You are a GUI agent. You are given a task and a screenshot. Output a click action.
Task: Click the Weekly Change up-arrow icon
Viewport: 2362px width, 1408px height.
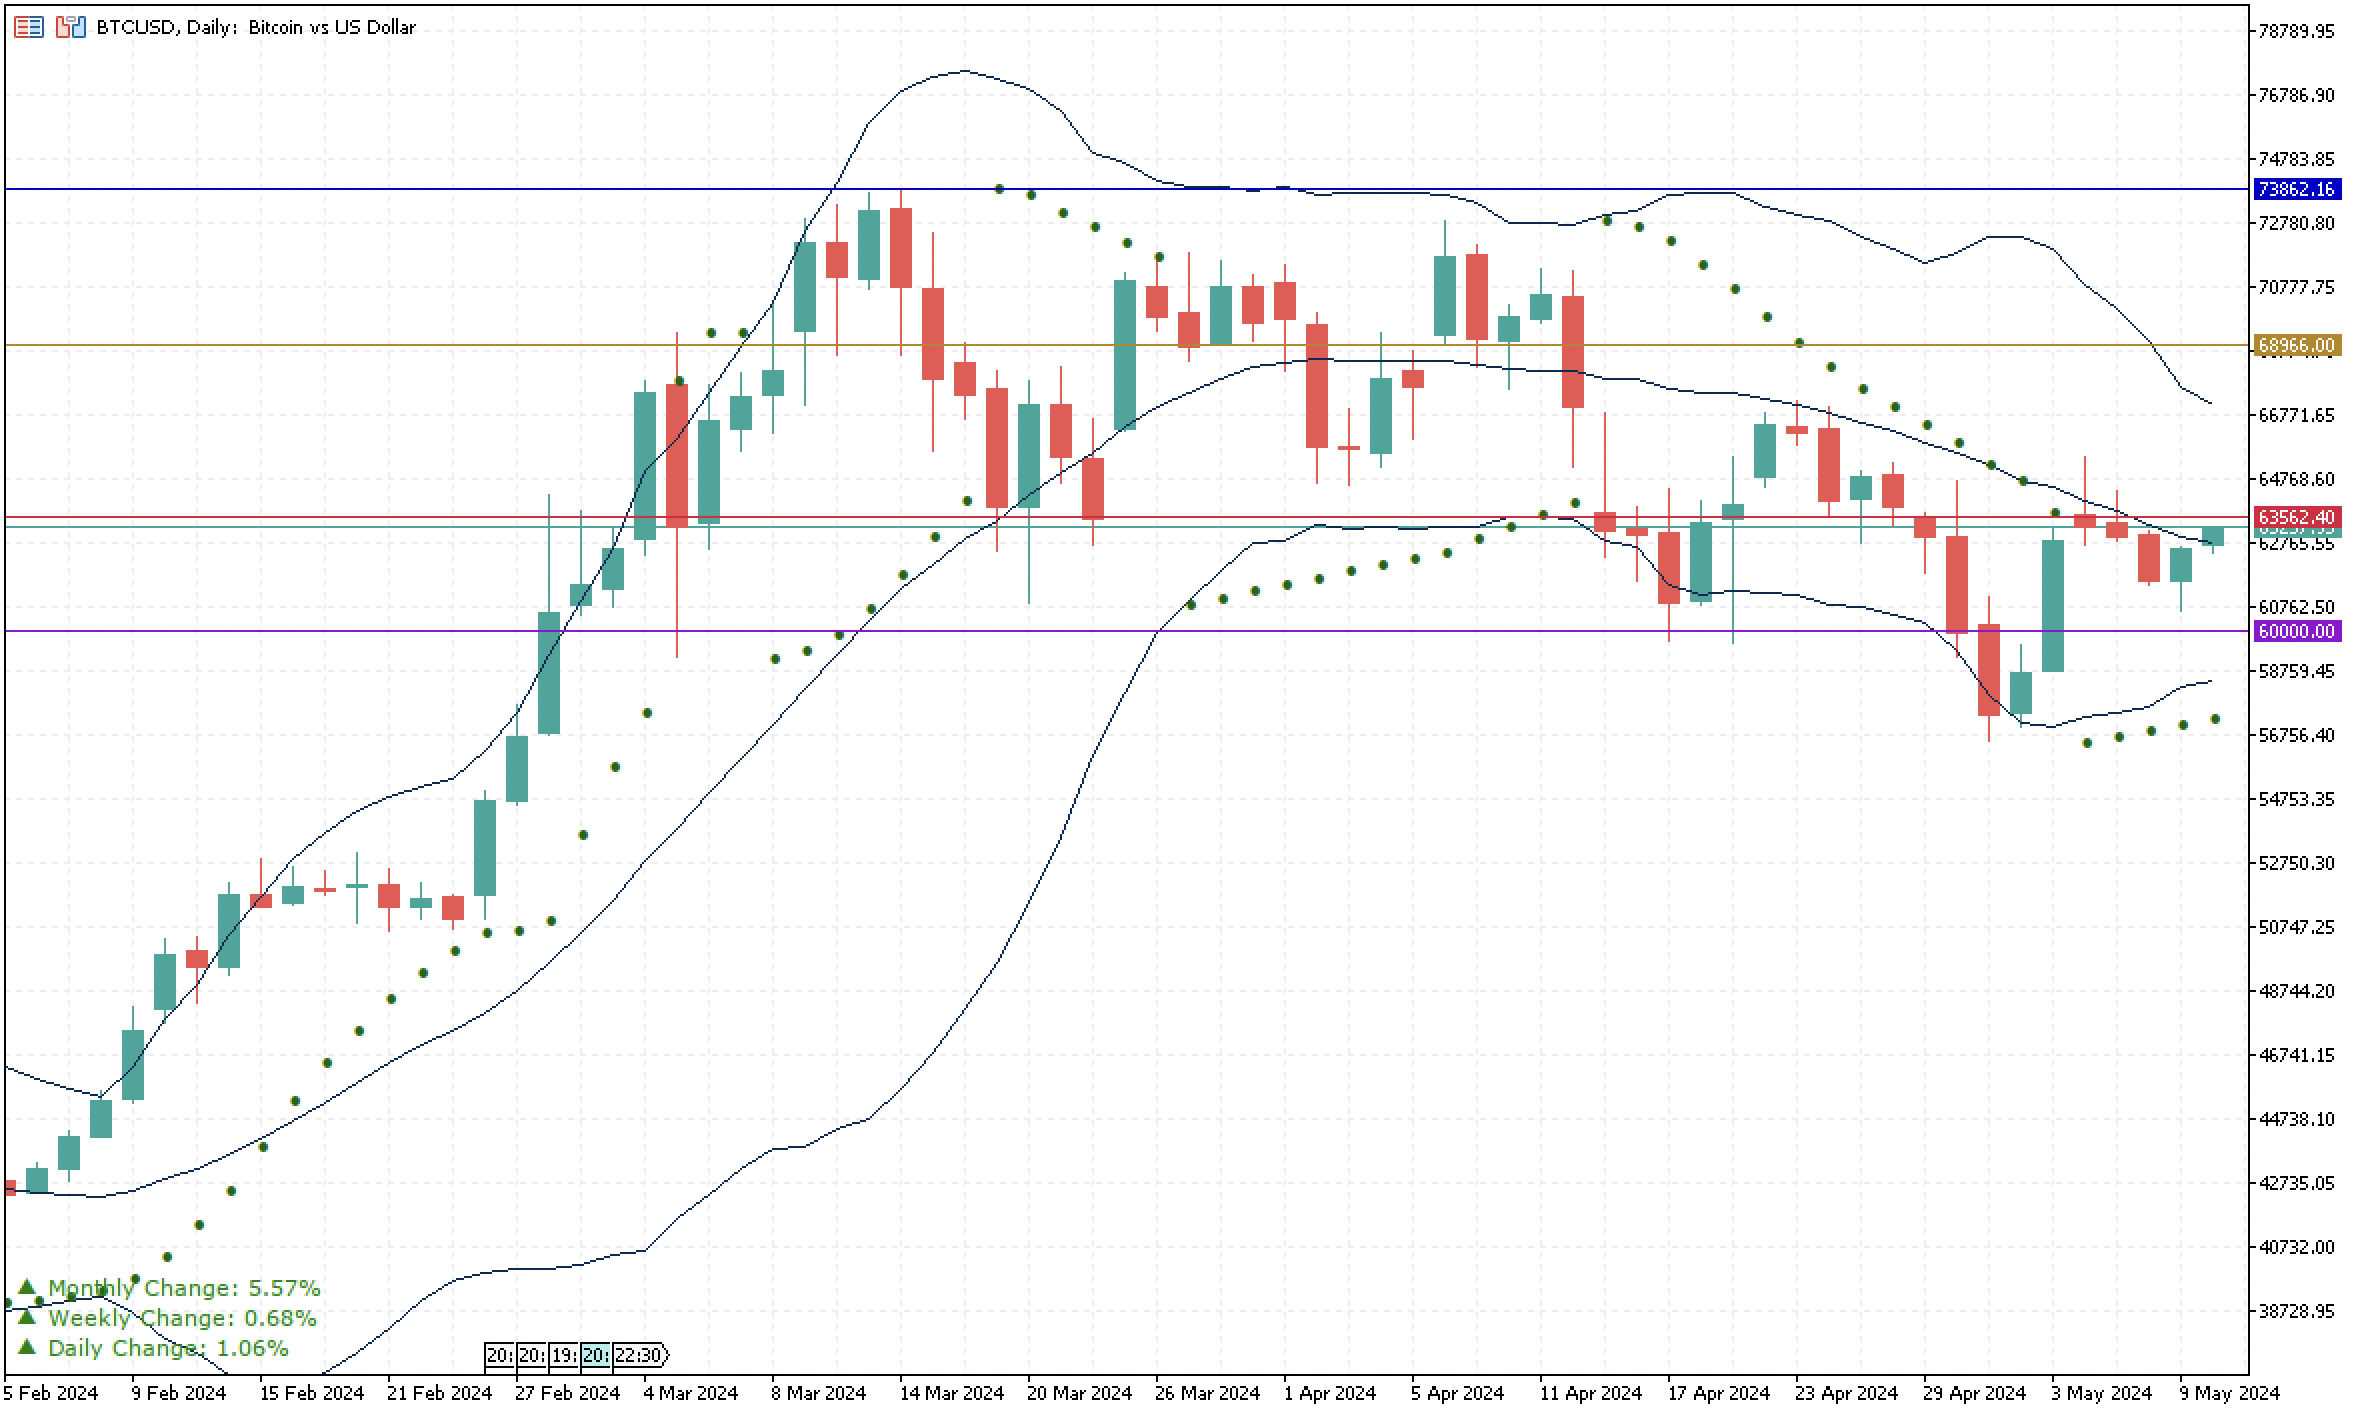(27, 1317)
